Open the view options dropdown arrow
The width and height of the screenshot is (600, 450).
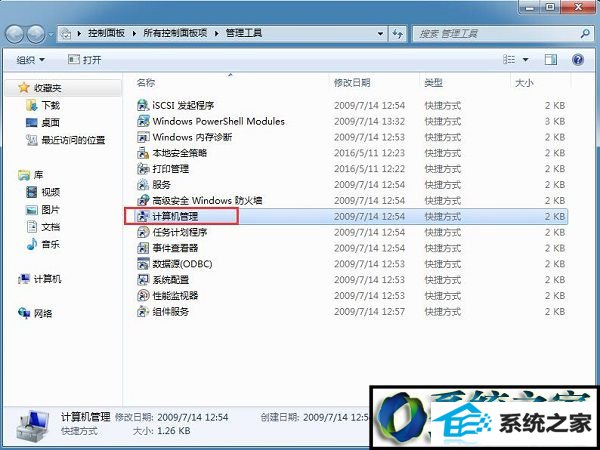pyautogui.click(x=525, y=60)
